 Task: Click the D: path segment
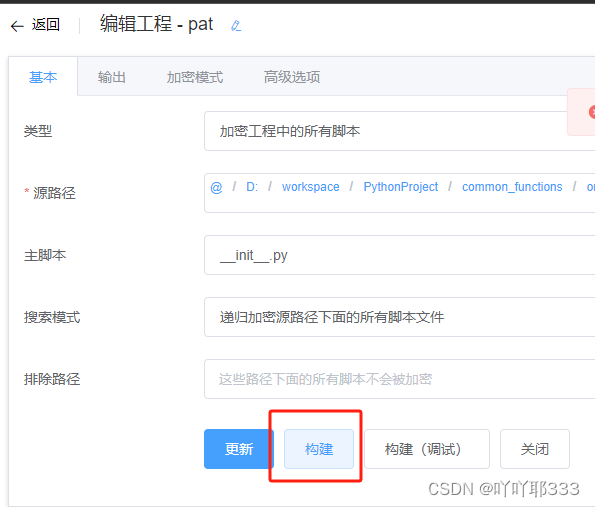pos(252,187)
